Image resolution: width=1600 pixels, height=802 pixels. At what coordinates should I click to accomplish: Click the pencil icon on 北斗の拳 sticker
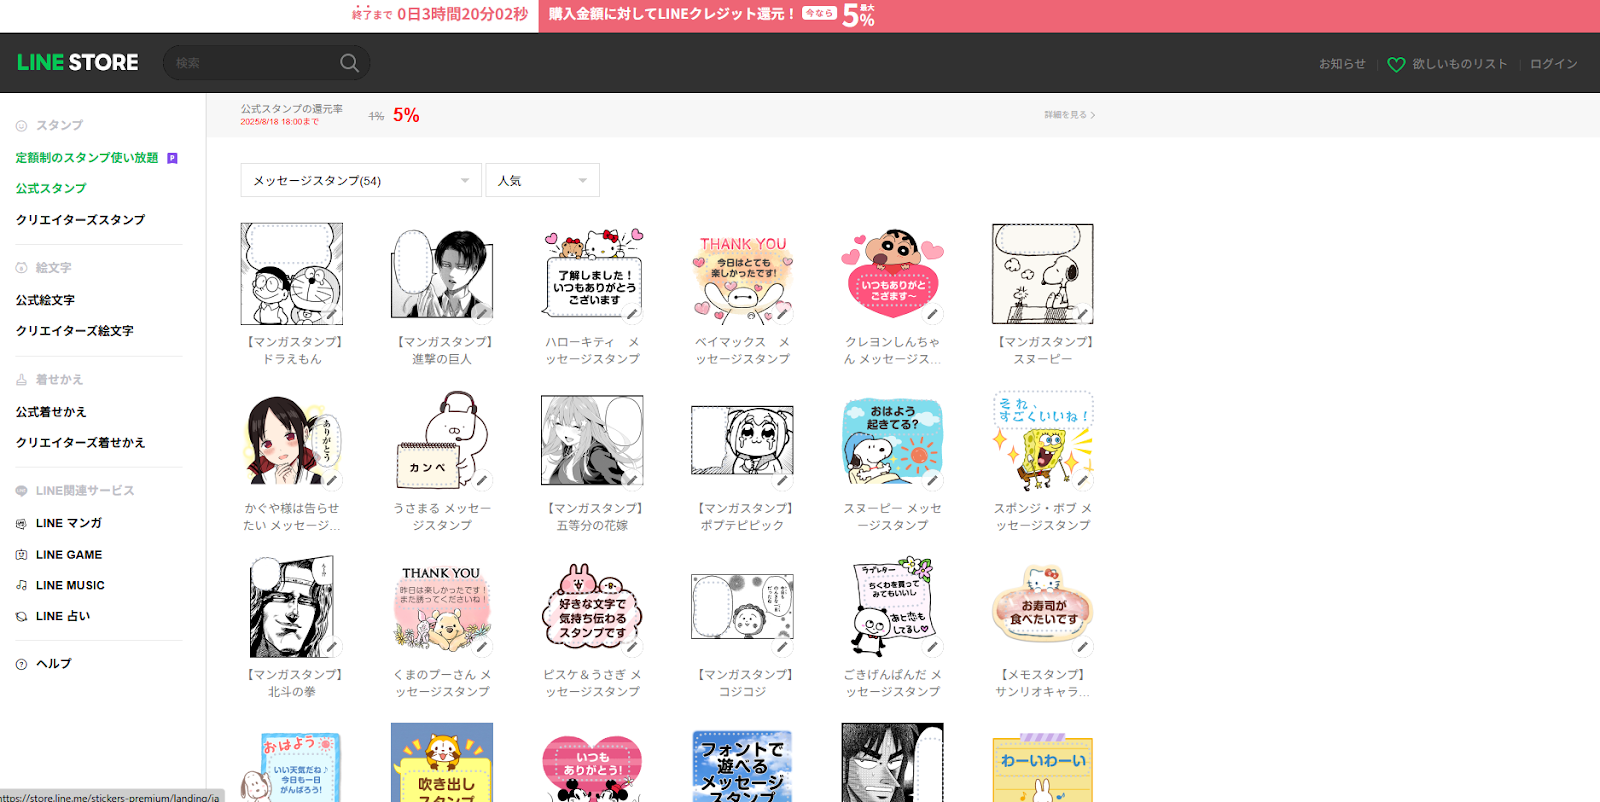(x=332, y=647)
